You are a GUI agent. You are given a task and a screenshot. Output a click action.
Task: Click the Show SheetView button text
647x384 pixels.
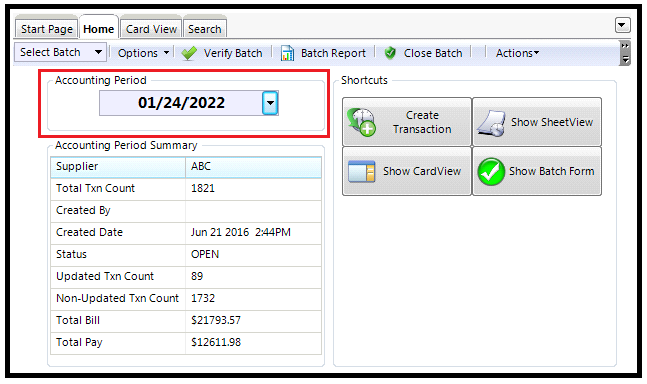point(552,122)
